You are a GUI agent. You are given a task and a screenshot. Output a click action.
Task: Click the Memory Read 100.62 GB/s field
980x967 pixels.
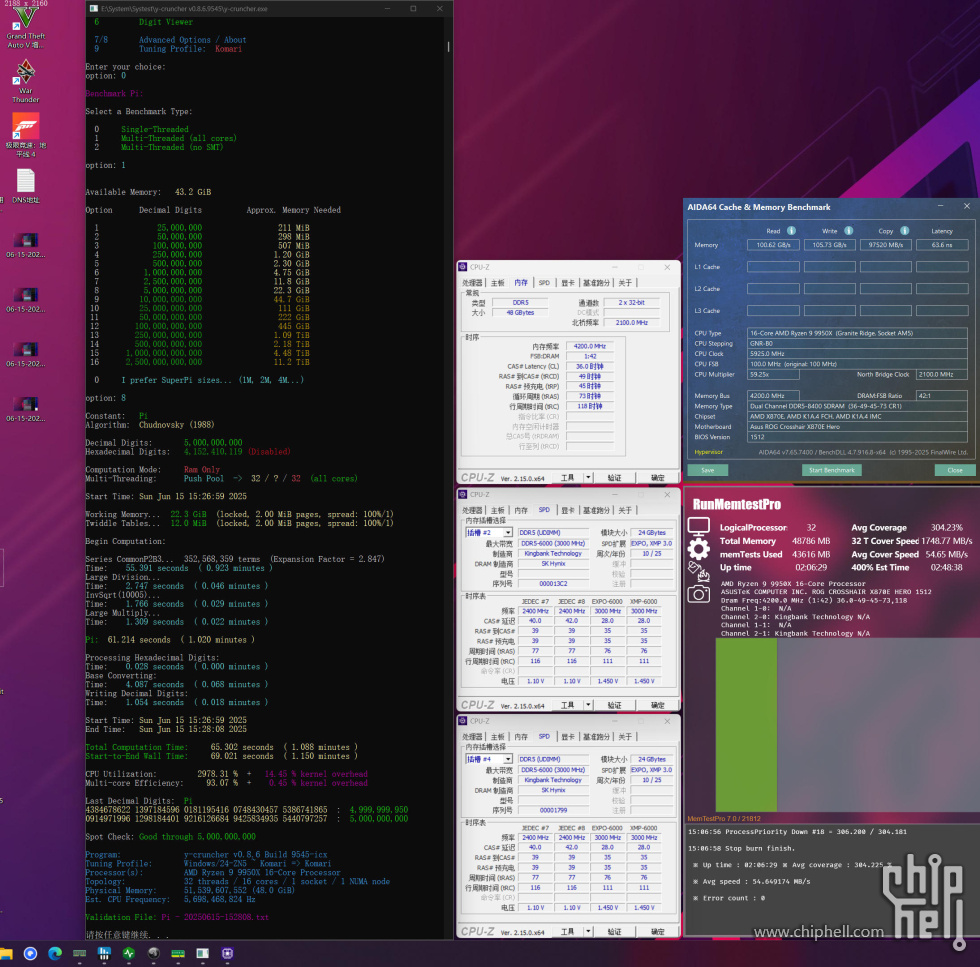tap(773, 245)
